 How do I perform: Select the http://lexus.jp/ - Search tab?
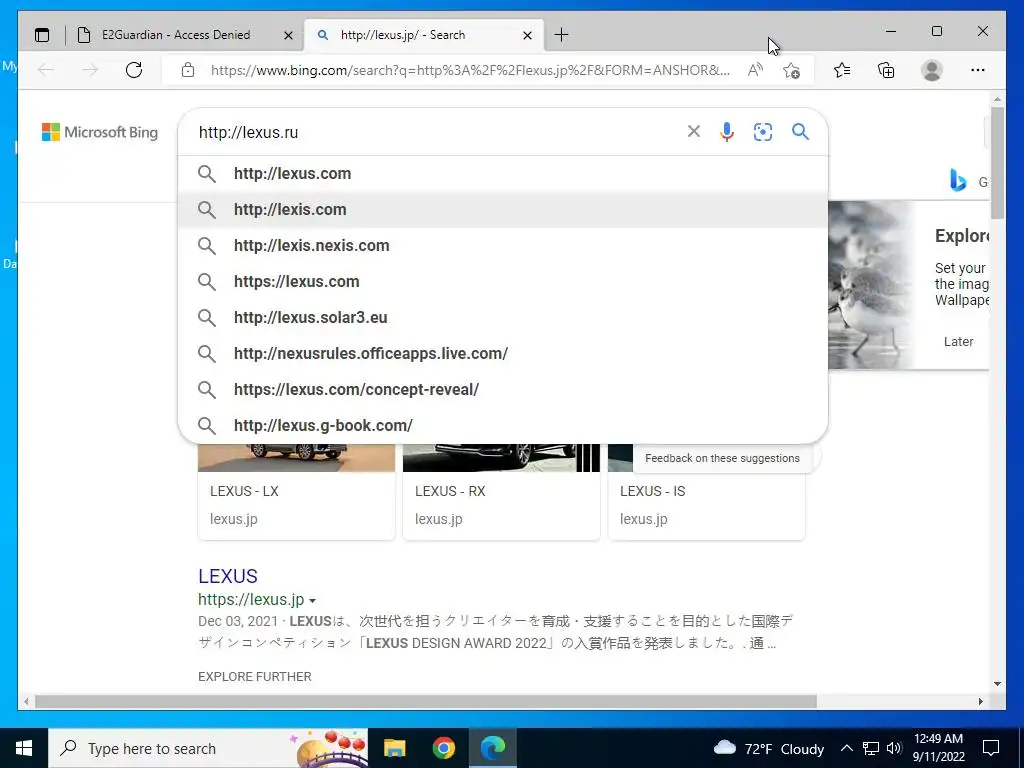tap(403, 35)
